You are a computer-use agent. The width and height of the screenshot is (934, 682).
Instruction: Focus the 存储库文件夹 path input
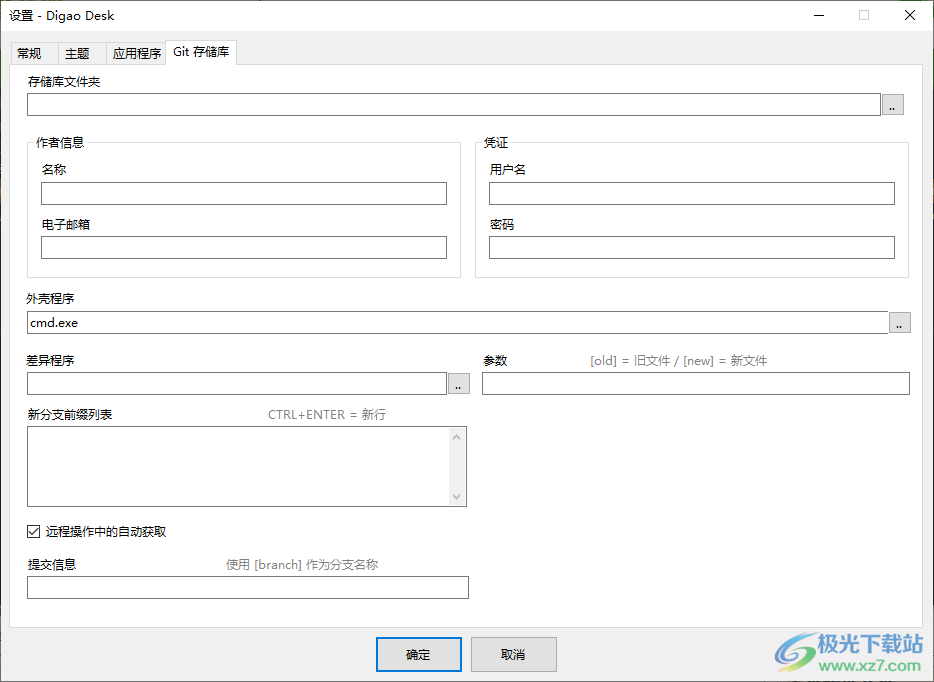(453, 104)
